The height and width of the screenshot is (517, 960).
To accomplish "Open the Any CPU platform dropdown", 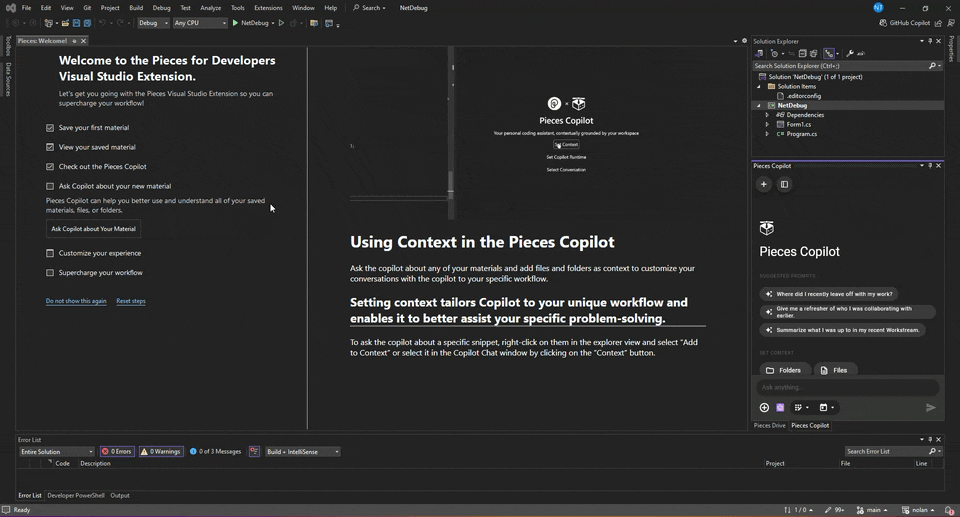I will click(x=200, y=23).
